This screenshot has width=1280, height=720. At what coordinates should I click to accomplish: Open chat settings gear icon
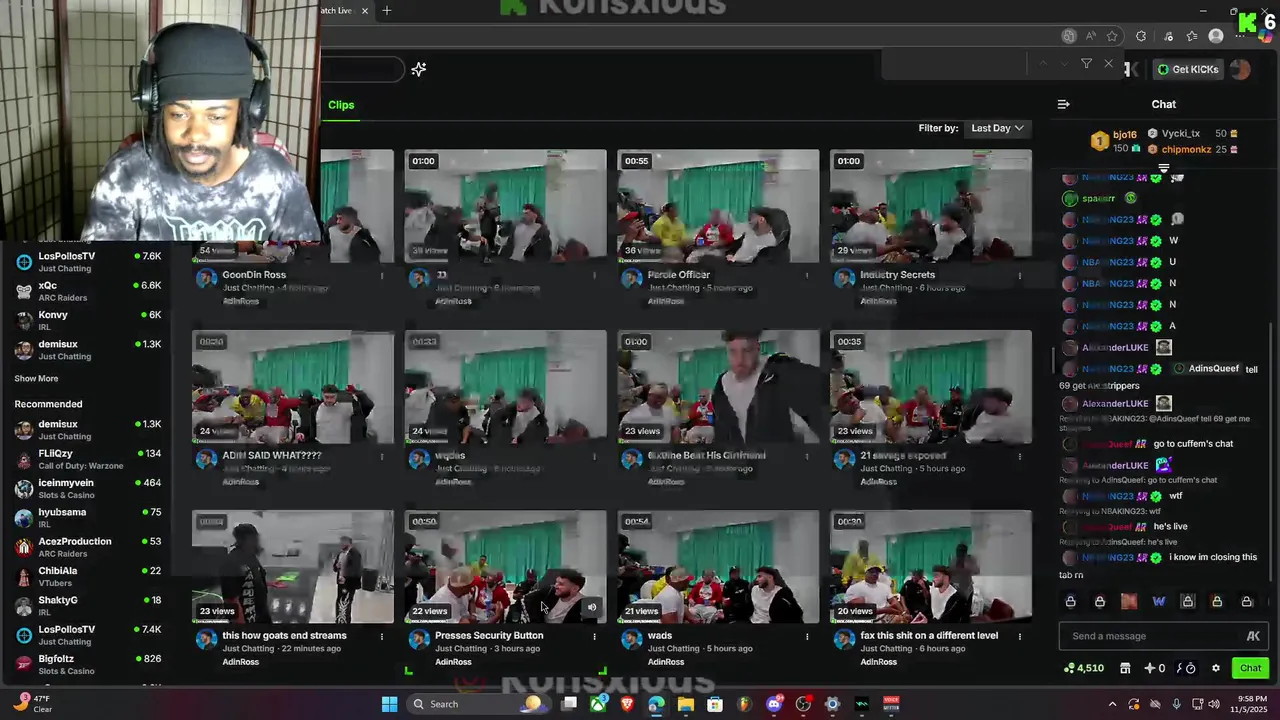click(1216, 668)
